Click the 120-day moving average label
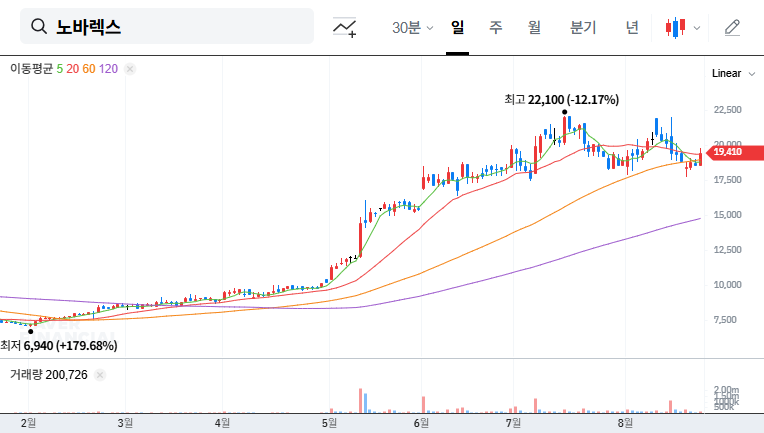 (x=108, y=69)
